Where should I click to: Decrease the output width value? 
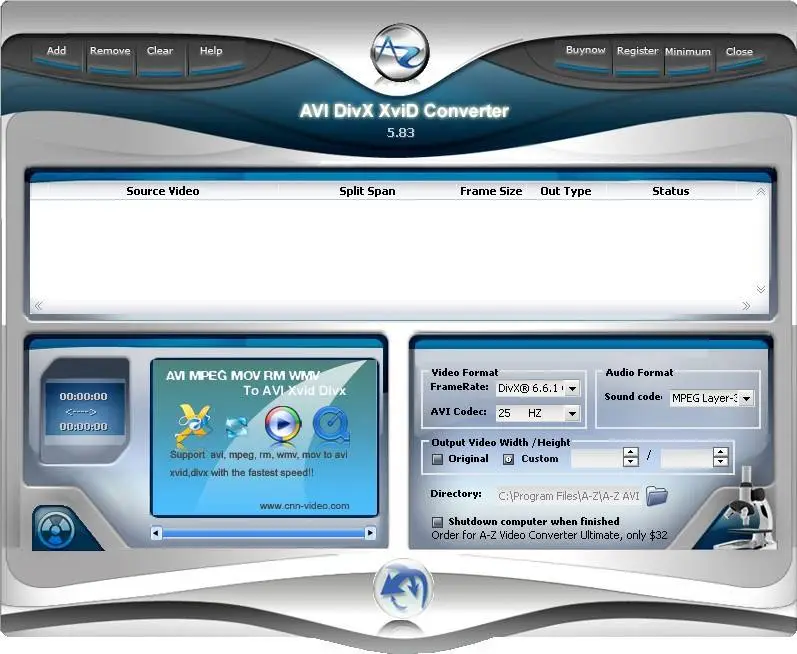630,462
